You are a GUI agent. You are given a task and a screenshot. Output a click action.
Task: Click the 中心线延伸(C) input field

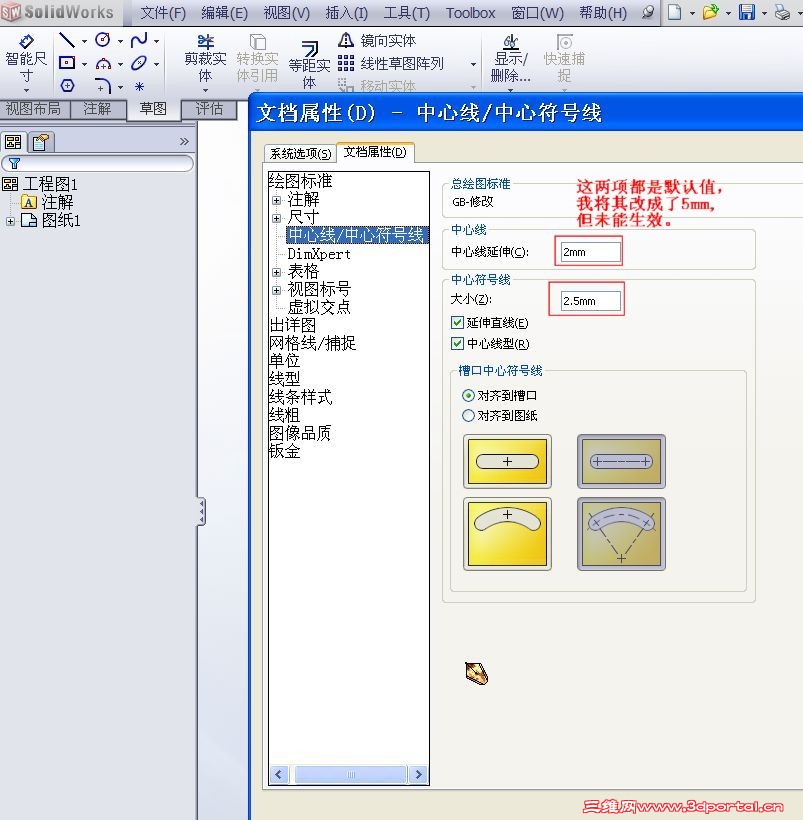[590, 252]
